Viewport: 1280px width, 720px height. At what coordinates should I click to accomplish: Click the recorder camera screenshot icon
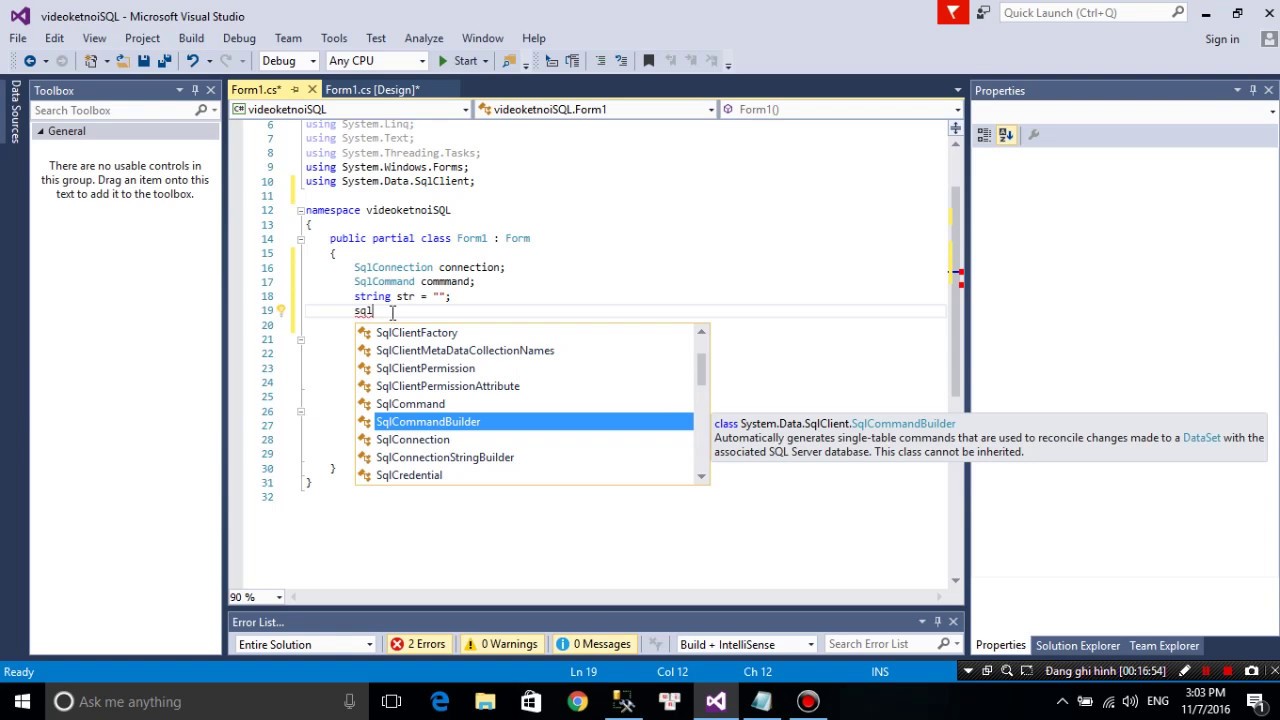coord(1251,671)
